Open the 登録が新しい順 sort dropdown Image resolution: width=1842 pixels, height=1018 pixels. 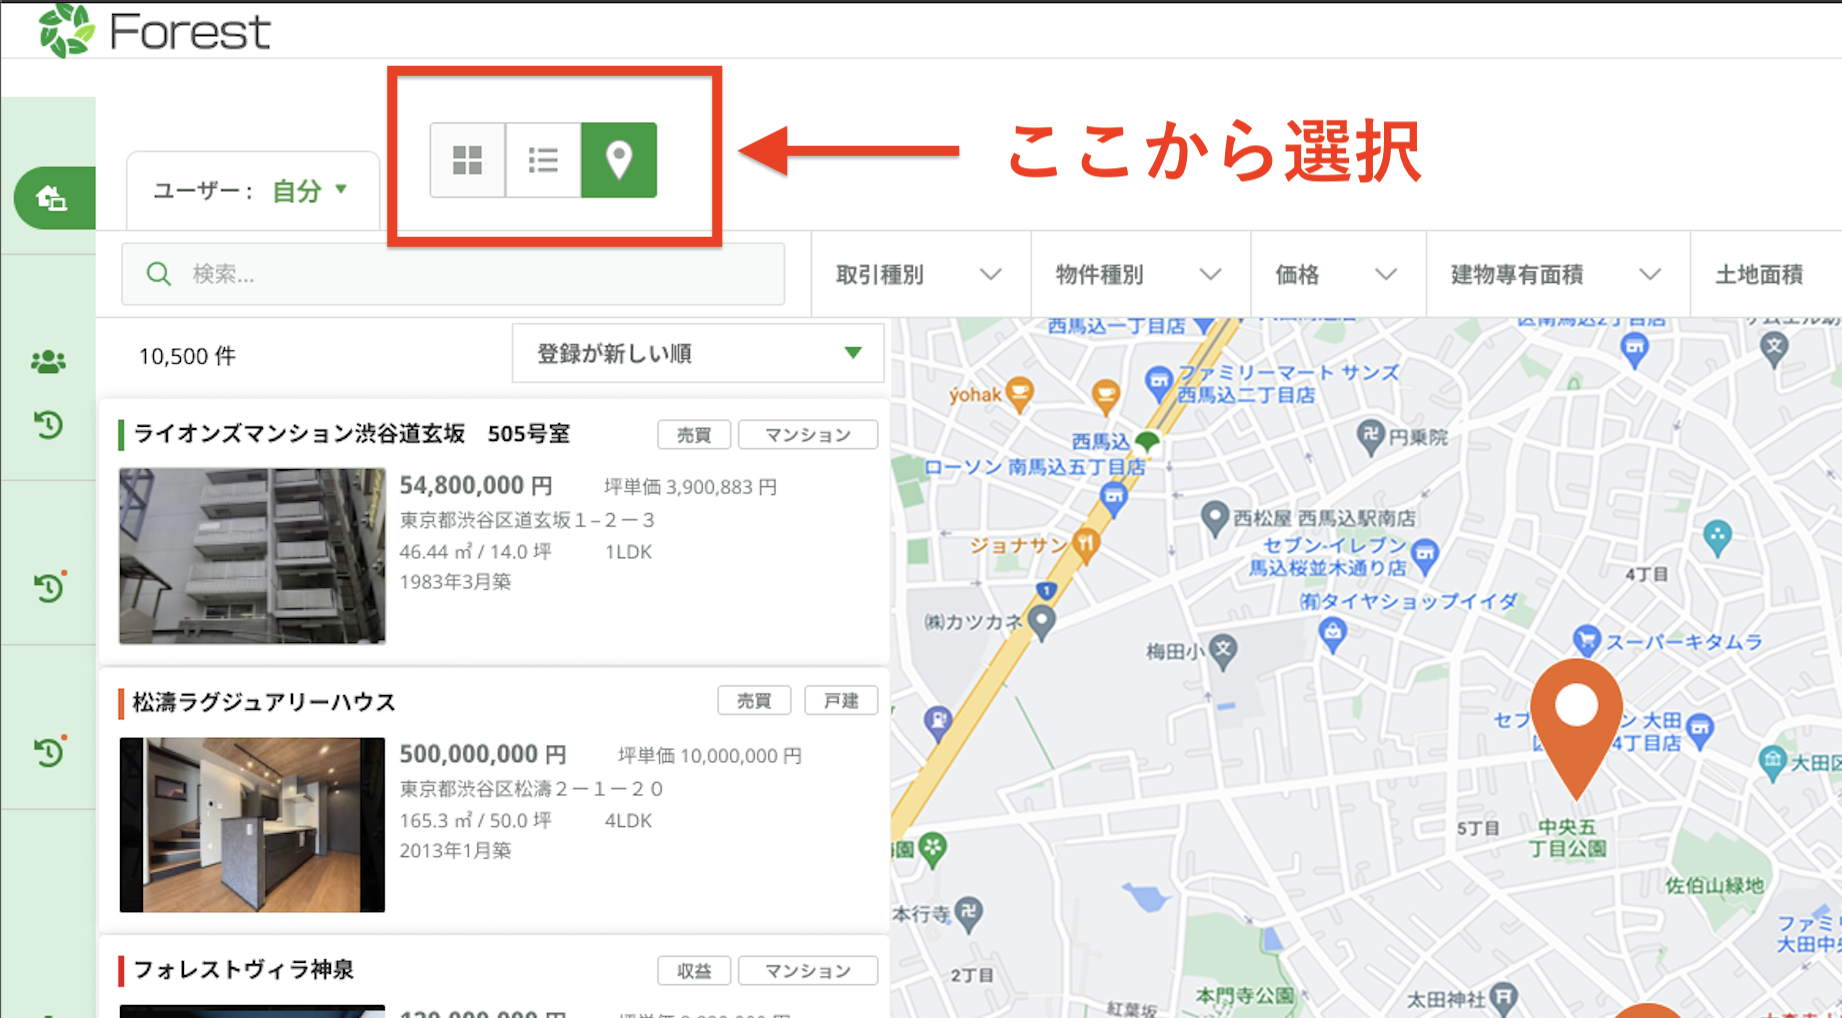click(x=697, y=353)
